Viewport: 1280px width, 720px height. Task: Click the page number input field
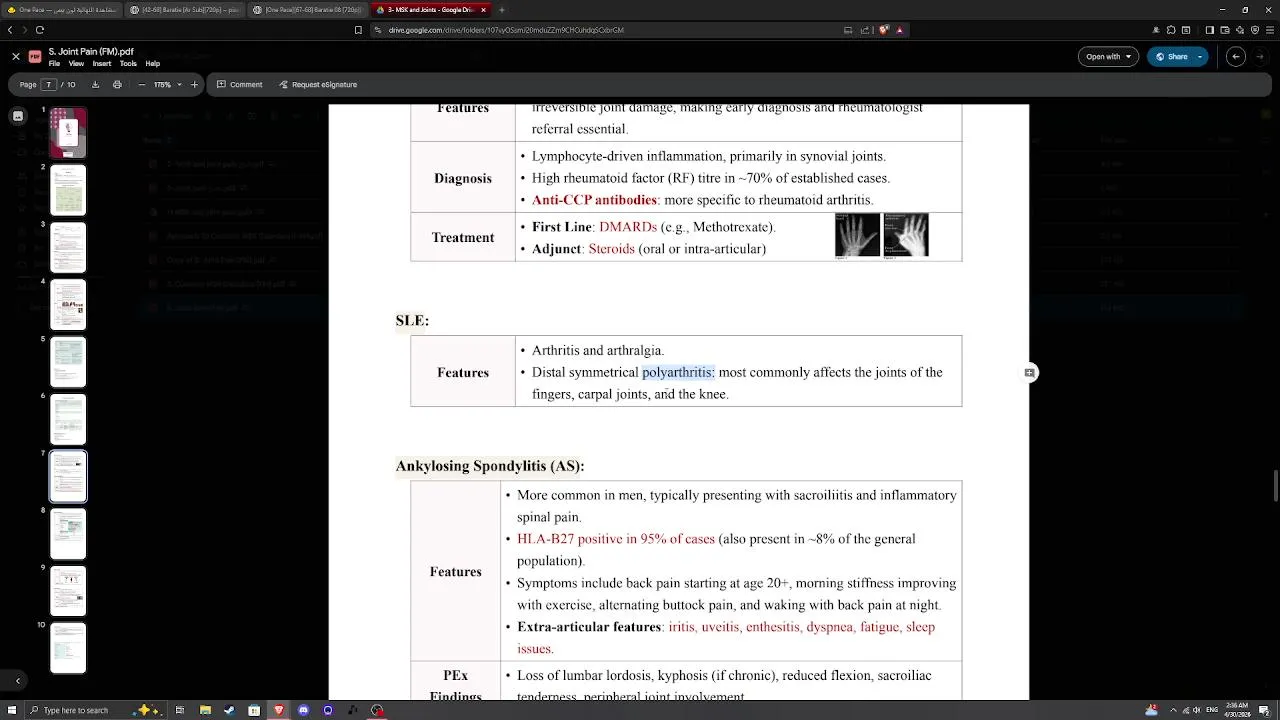[x=48, y=84]
